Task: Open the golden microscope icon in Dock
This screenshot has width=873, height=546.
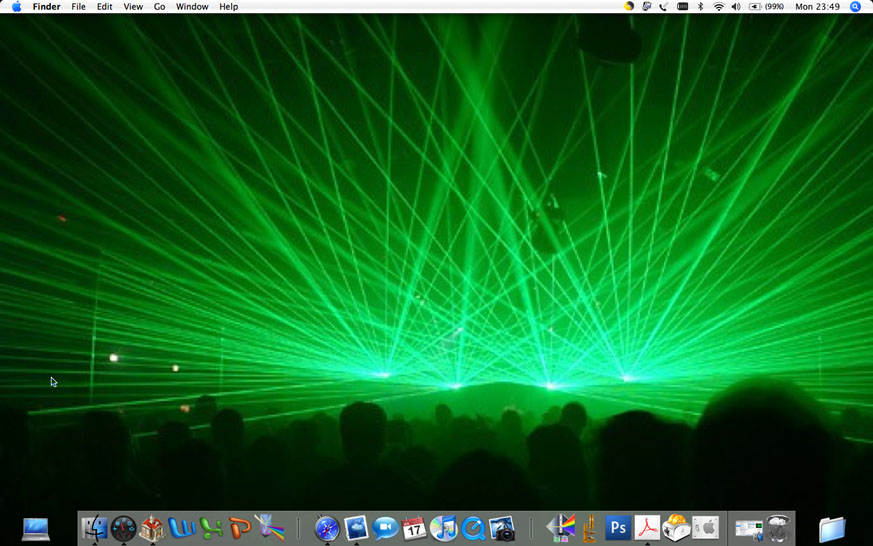Action: pos(590,528)
